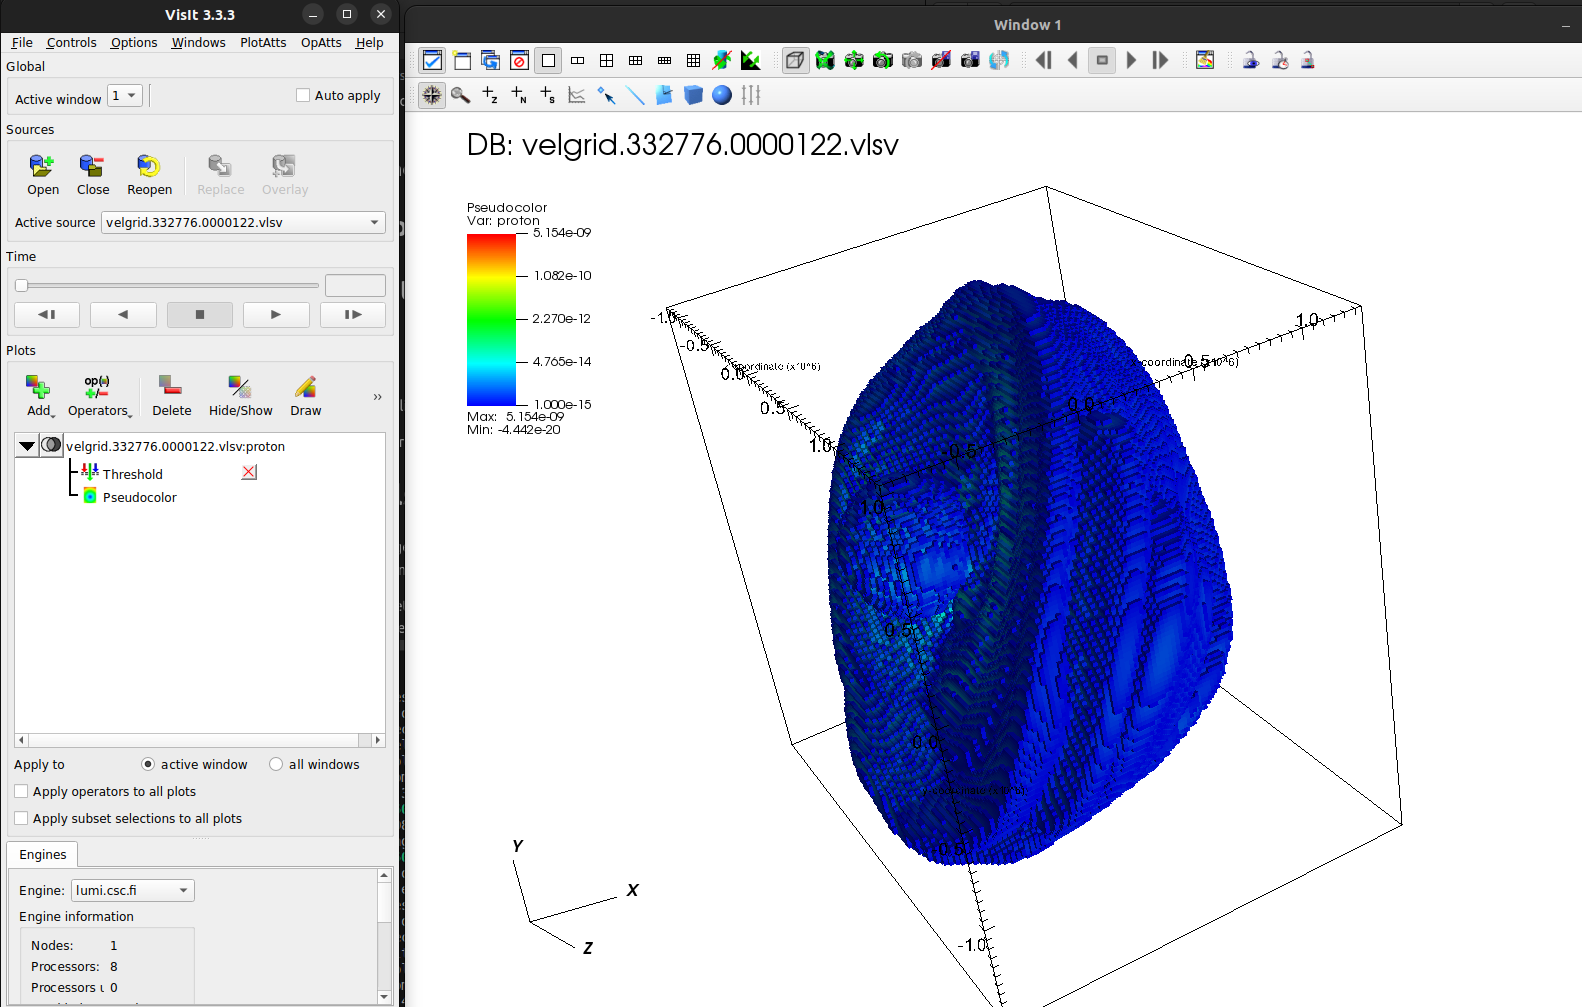Collapse the velgrid proton plot entry
This screenshot has width=1582, height=1007.
click(27, 446)
